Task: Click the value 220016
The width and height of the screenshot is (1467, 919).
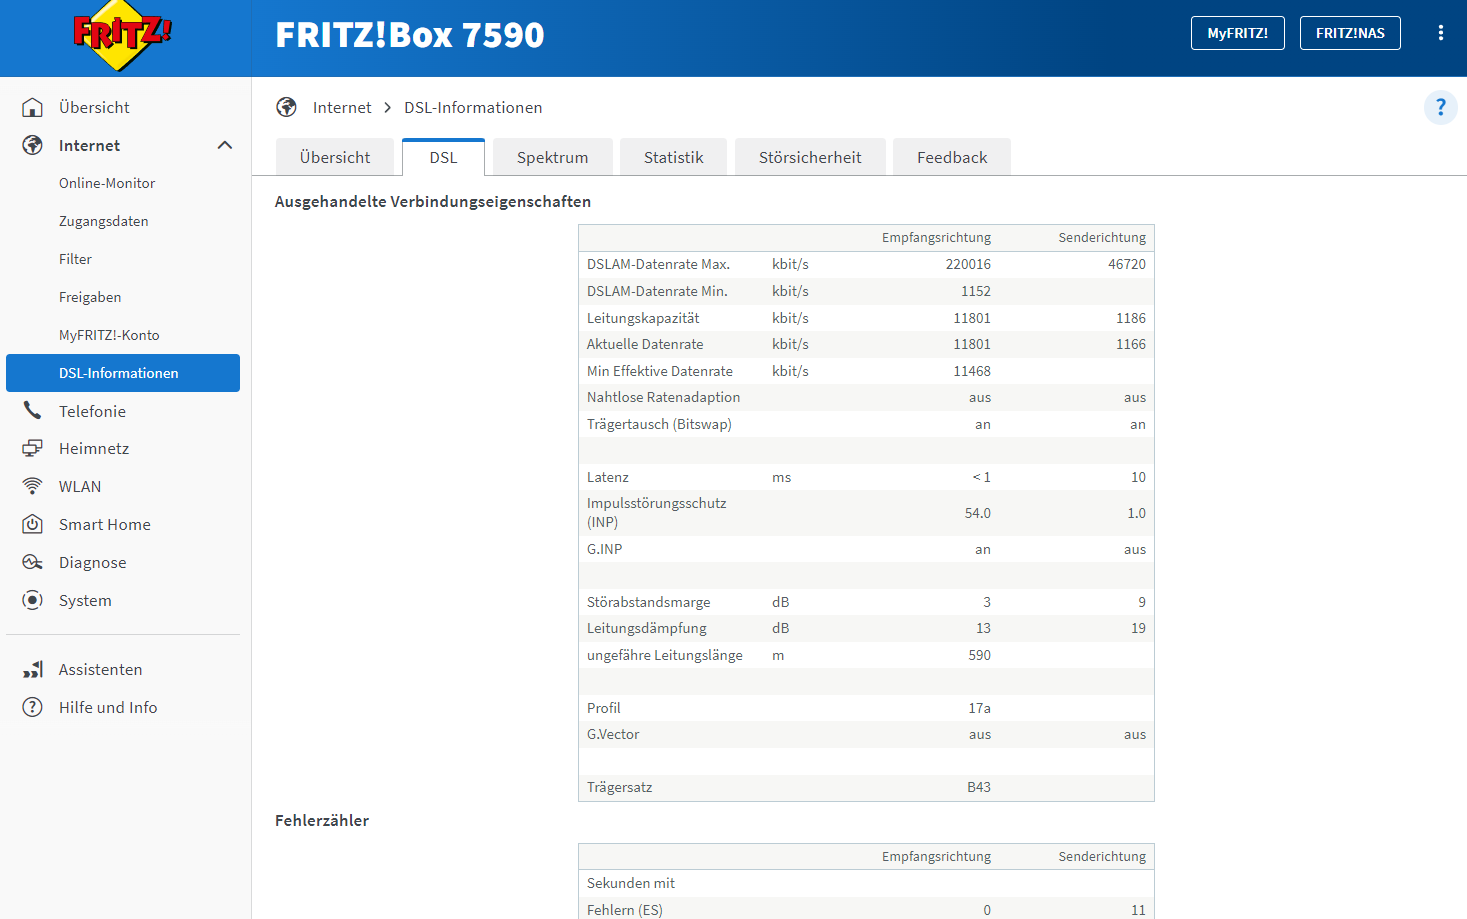Action: tap(968, 264)
